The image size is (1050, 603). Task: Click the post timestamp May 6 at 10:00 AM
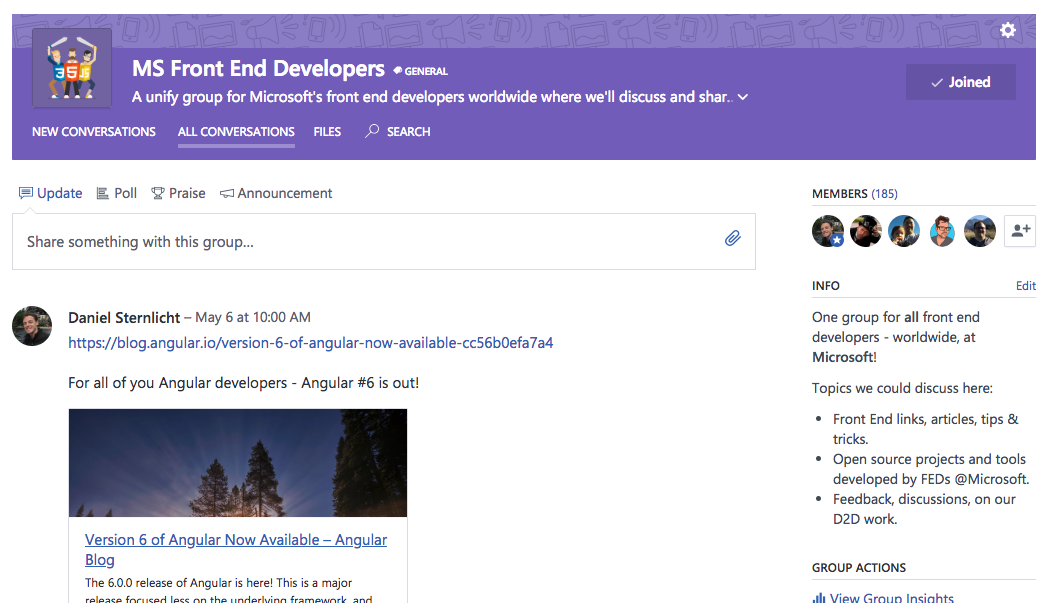pos(253,318)
